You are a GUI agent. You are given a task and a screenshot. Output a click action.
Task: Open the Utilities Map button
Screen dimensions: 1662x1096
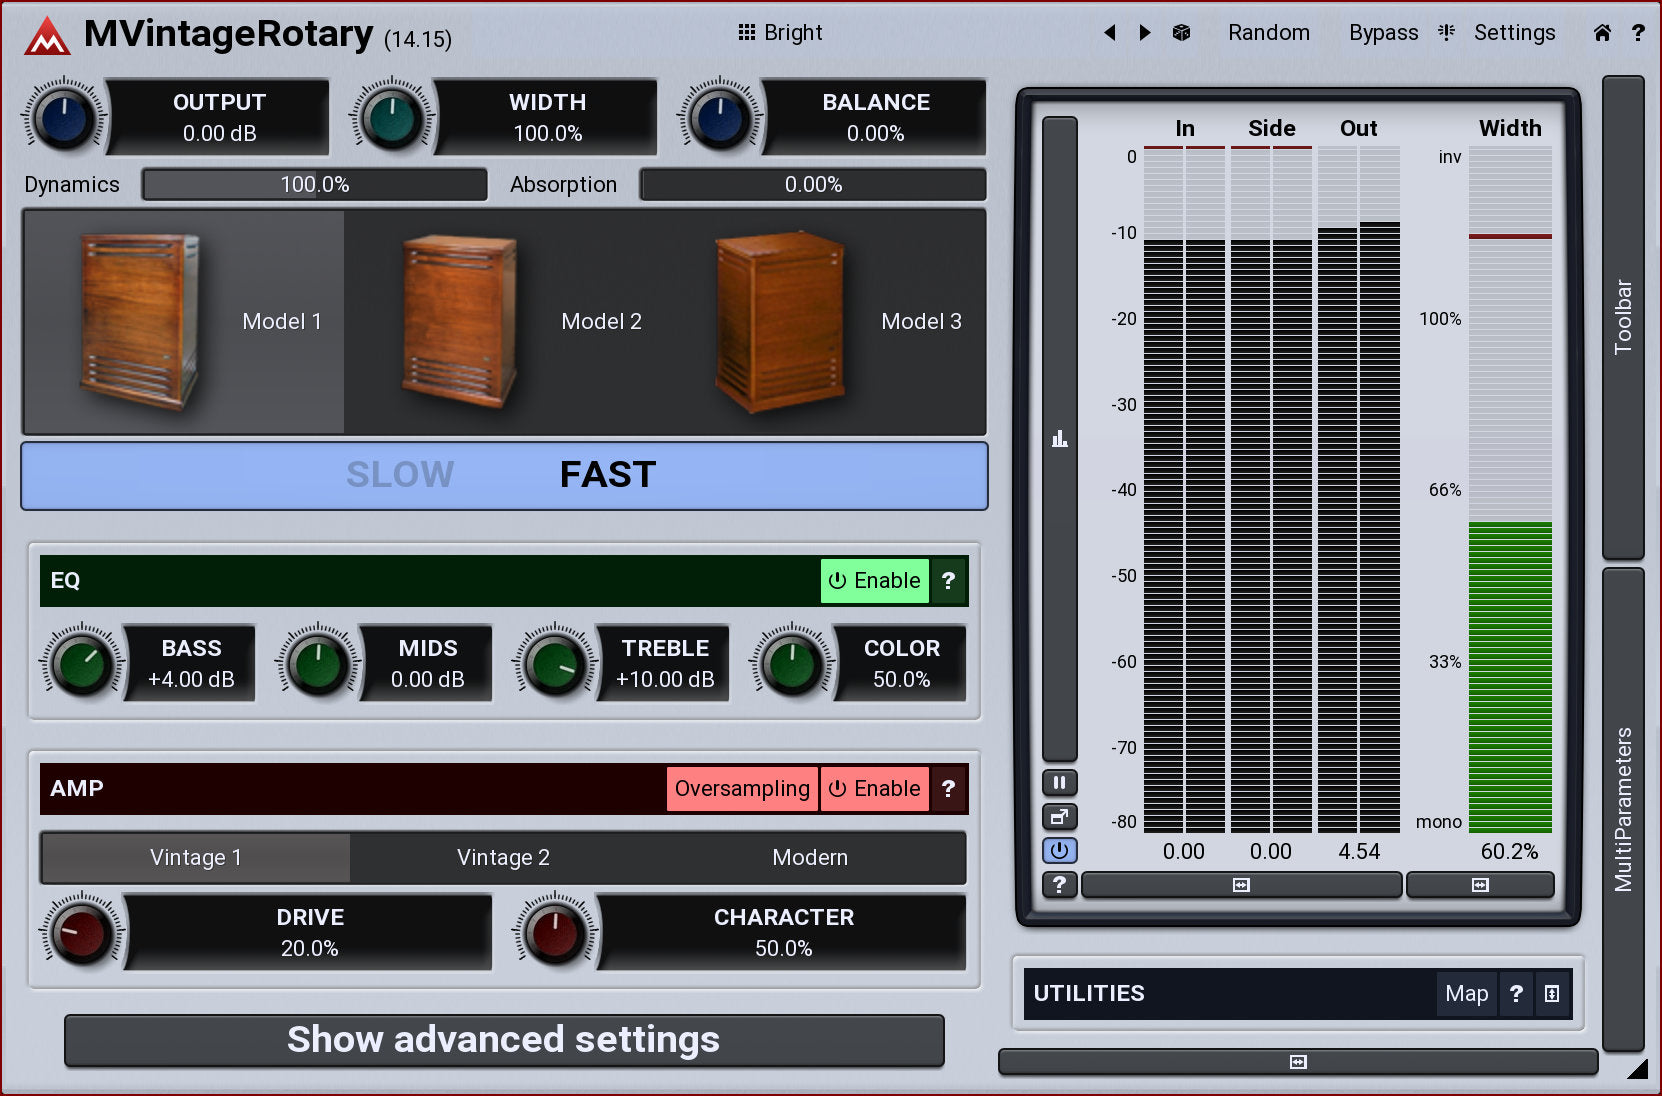pos(1466,994)
